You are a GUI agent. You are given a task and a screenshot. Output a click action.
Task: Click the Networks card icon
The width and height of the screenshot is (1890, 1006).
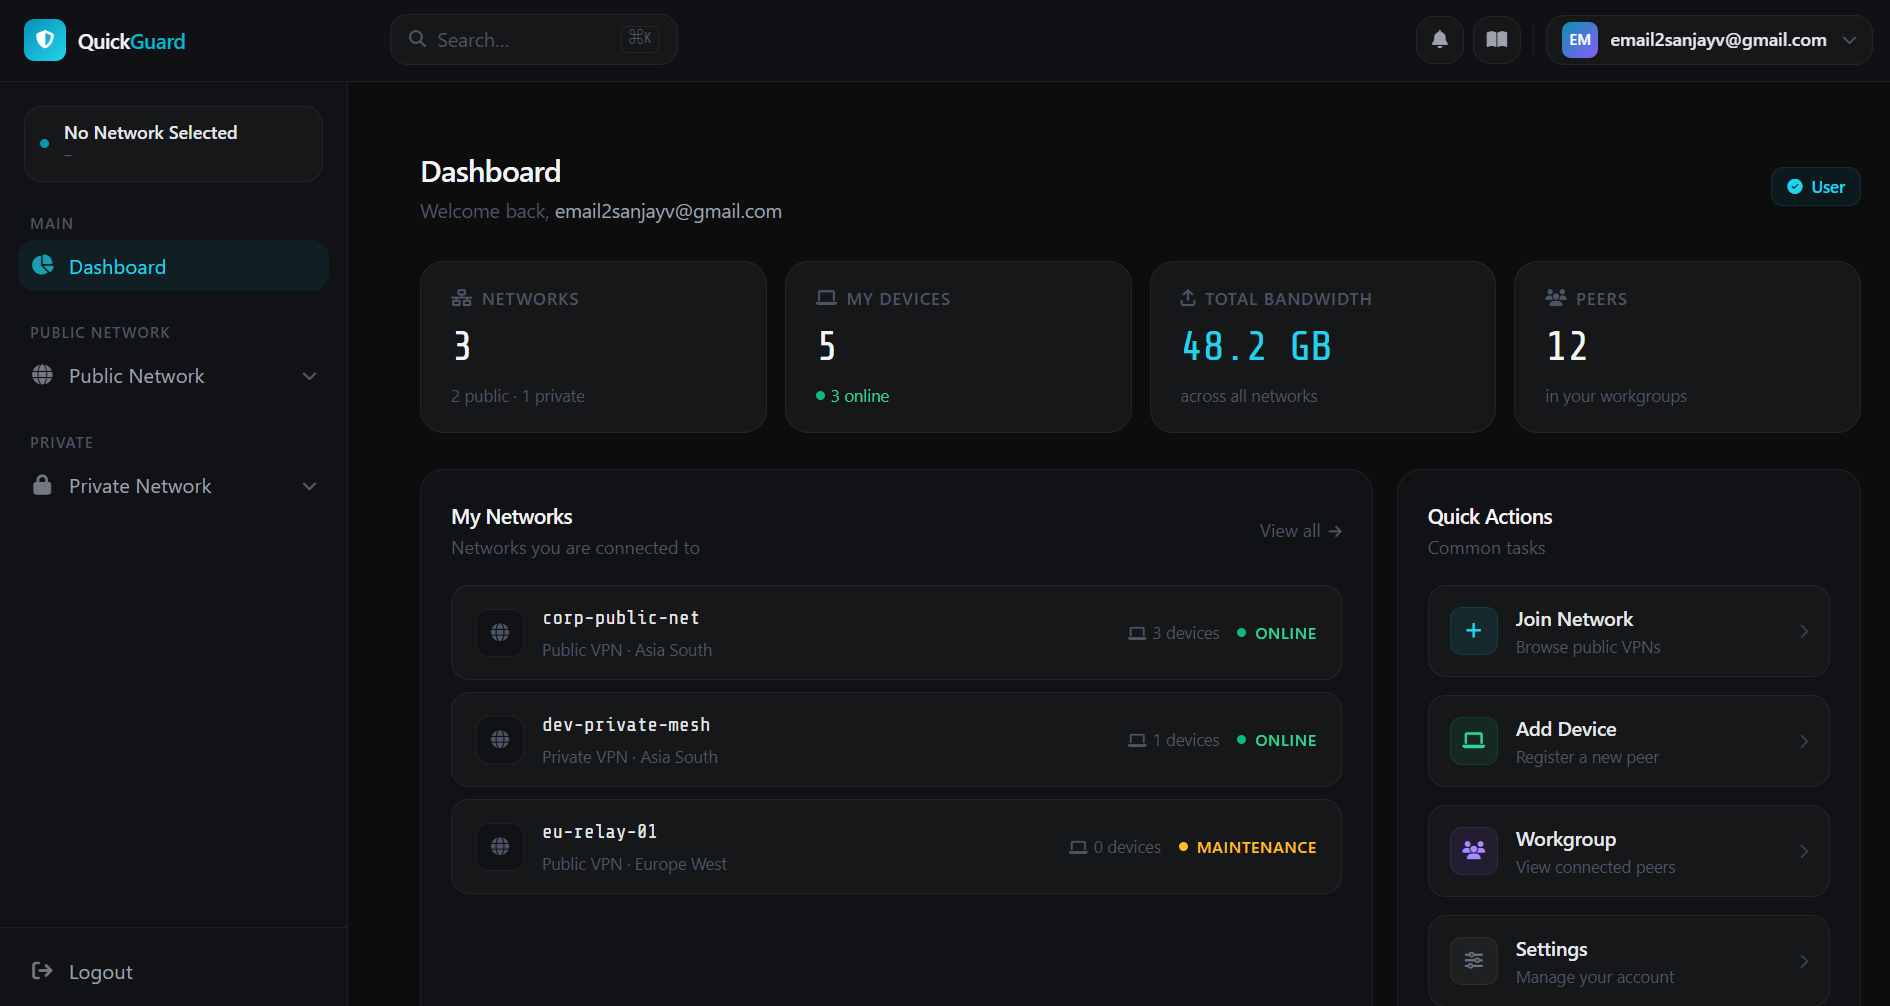461,298
